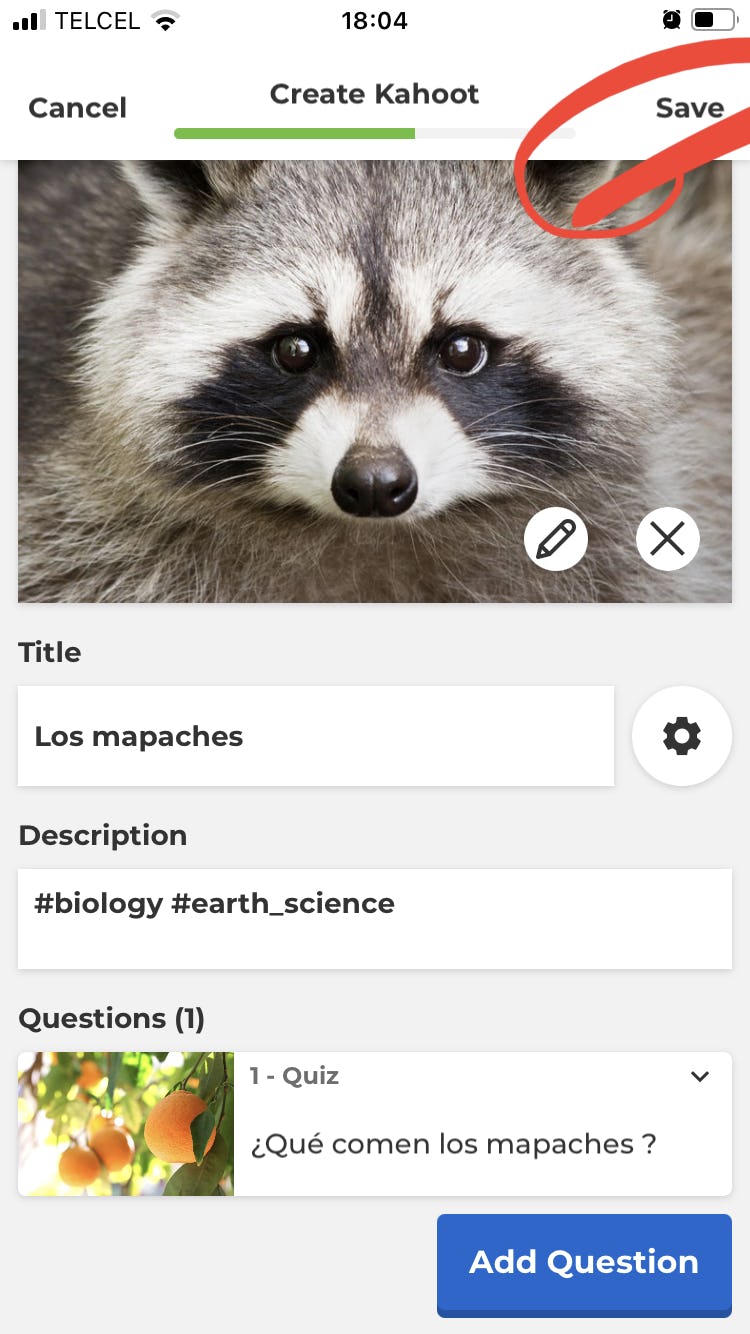
Task: Tap the Wi-Fi icon in status bar
Action: [x=164, y=20]
